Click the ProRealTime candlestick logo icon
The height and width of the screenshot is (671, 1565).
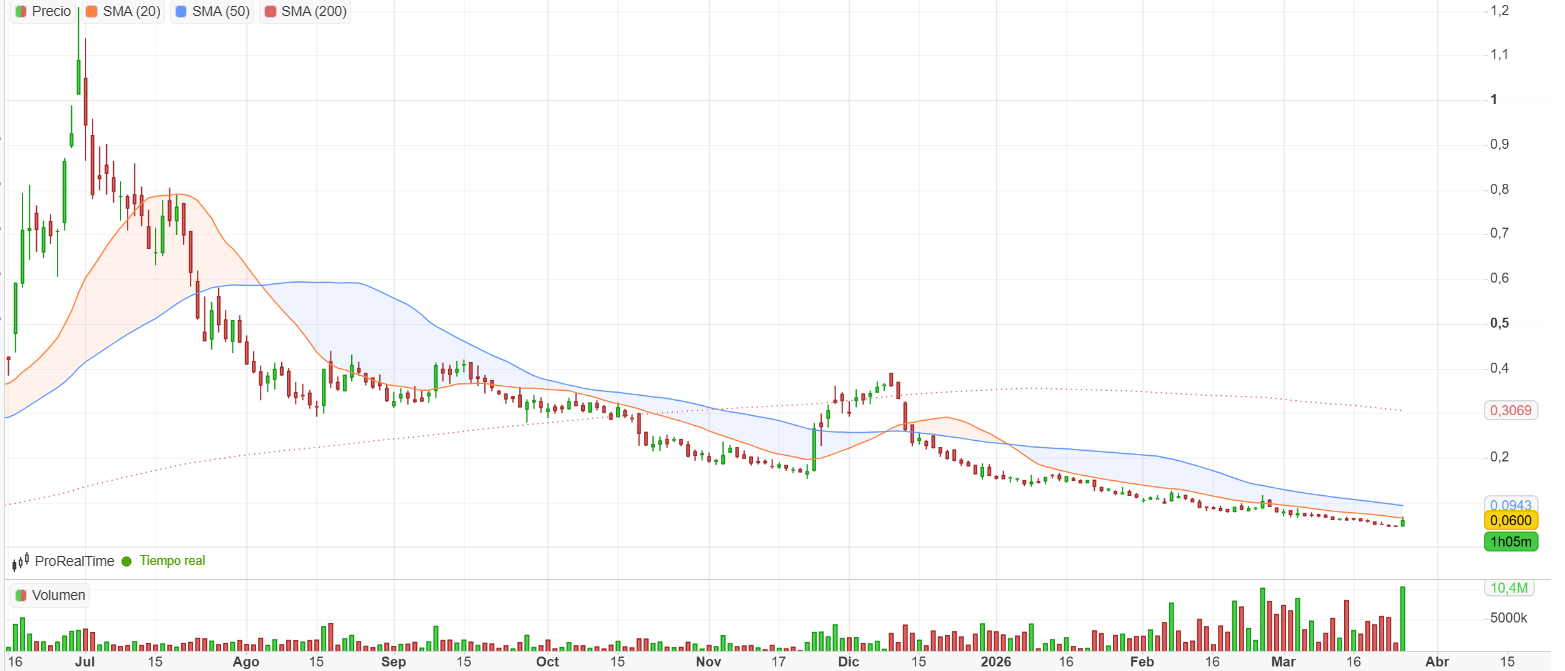[x=20, y=562]
